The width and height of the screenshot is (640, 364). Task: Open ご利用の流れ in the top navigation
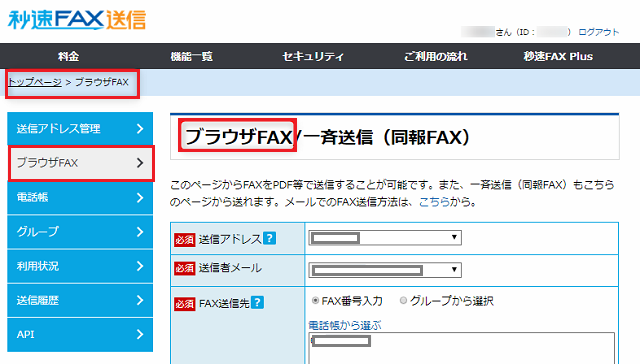pyautogui.click(x=436, y=56)
